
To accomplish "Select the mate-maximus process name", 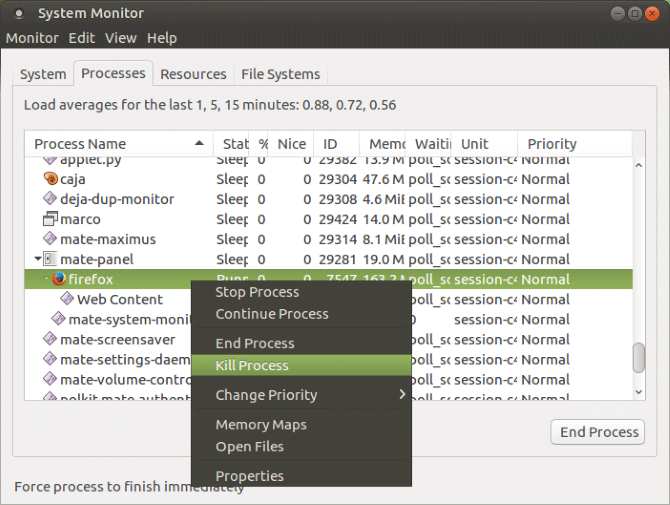I will coord(108,239).
